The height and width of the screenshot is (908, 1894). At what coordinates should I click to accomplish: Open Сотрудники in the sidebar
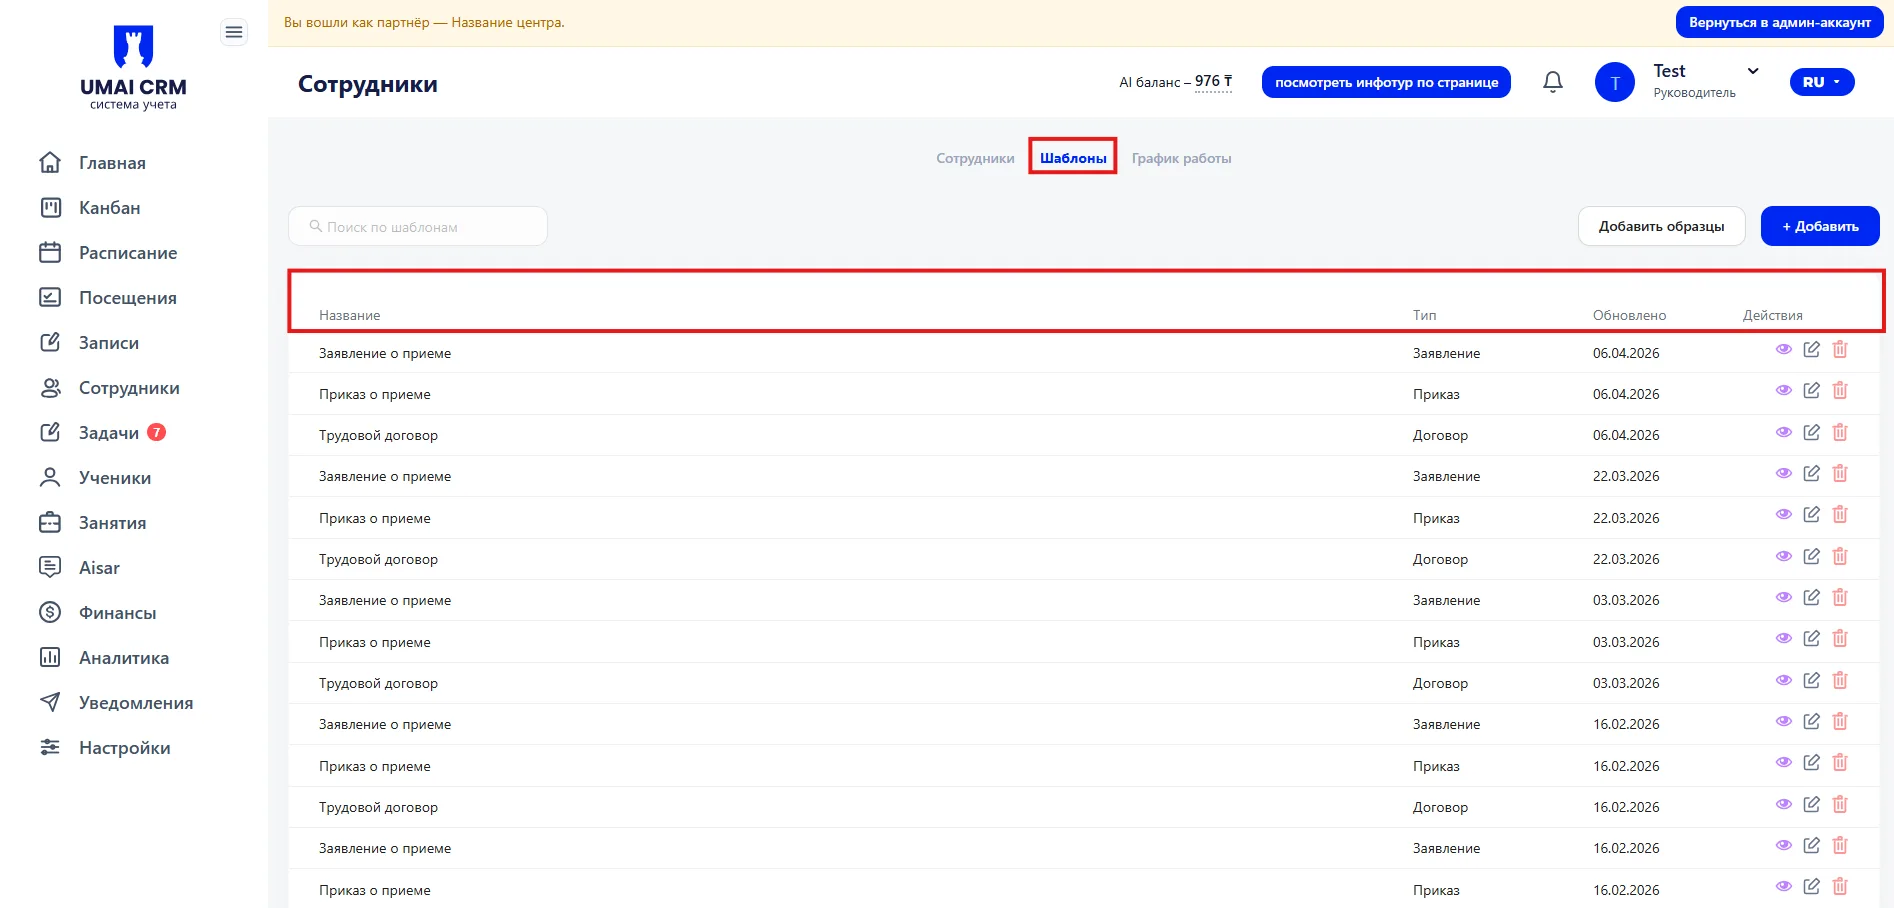point(109,387)
